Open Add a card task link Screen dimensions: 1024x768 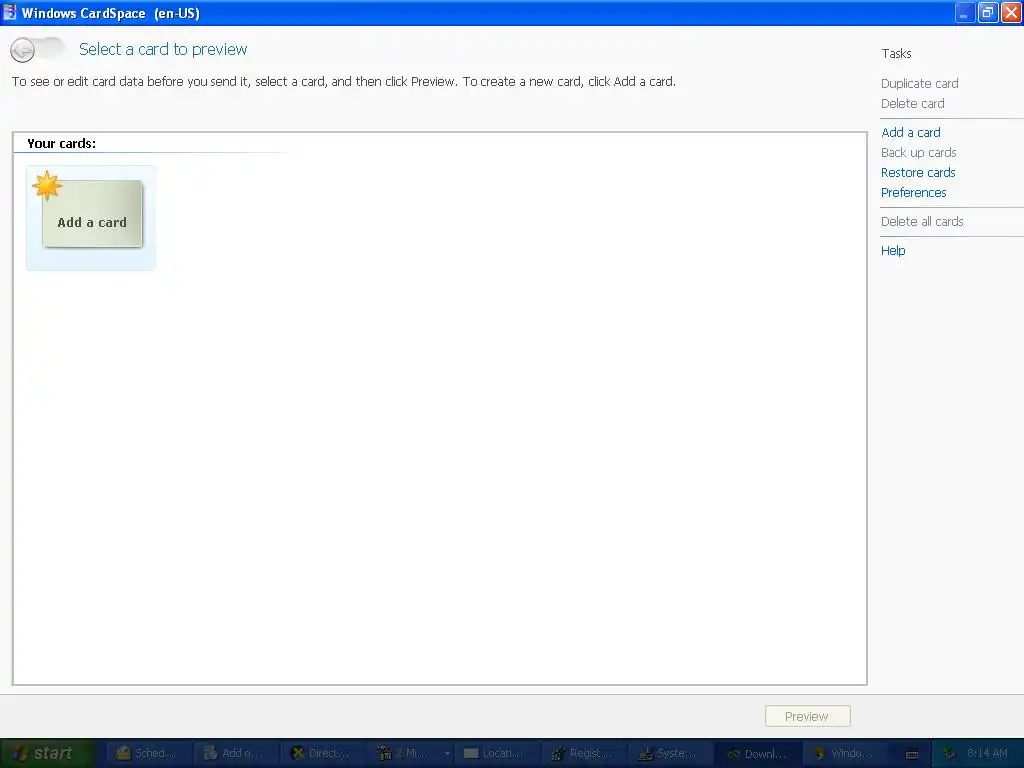[910, 133]
